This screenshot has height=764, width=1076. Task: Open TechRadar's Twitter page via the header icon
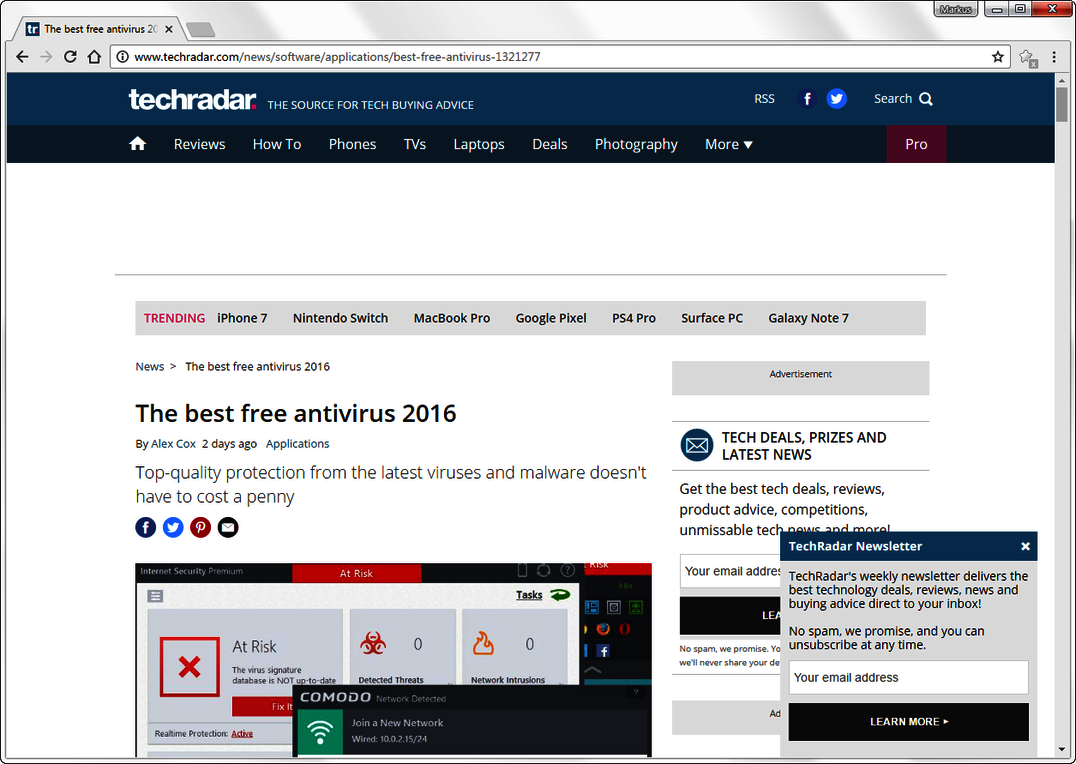pyautogui.click(x=836, y=98)
